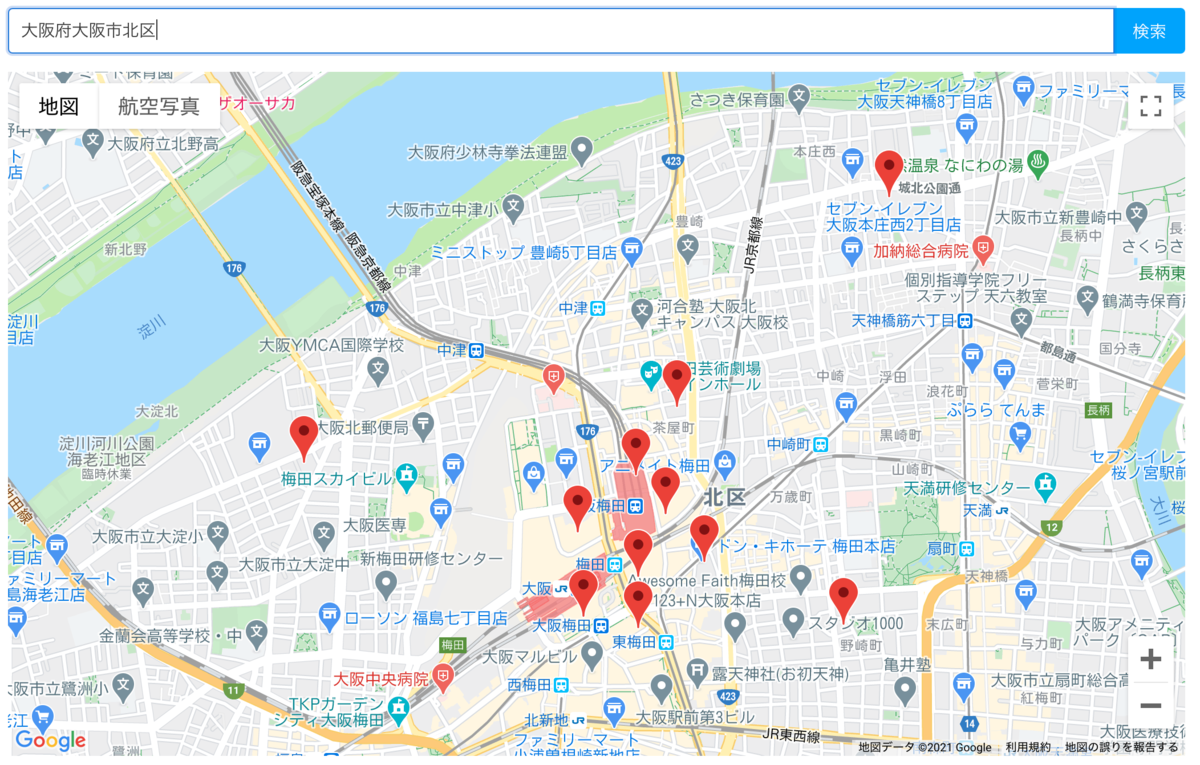Click the 中津 subway station icon
Viewport: 1200px width, 765px height.
pos(598,309)
